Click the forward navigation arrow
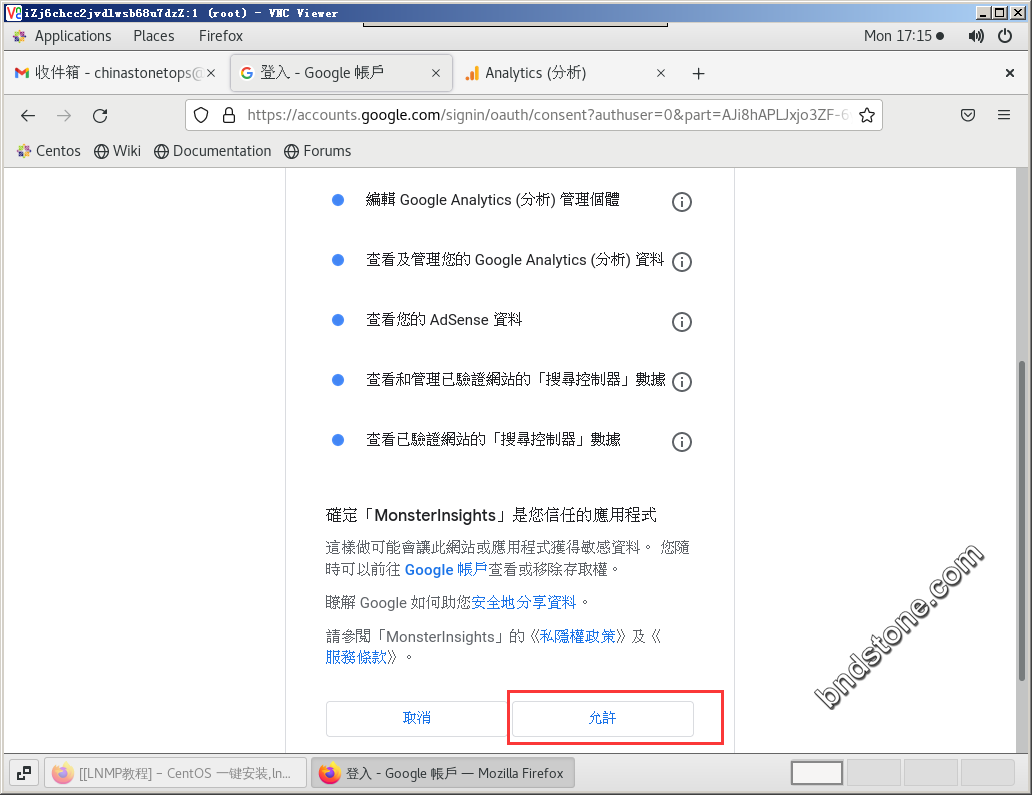This screenshot has width=1032, height=795. tap(64, 116)
